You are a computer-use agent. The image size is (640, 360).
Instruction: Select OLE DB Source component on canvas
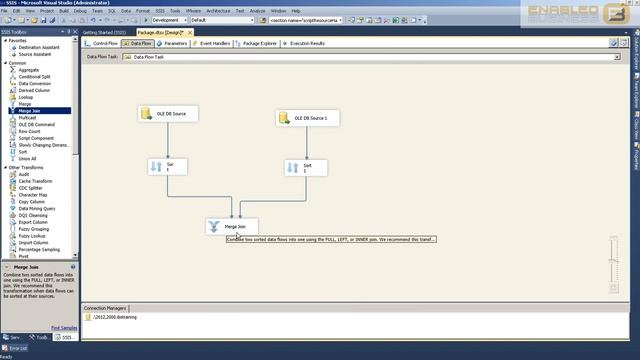[168, 114]
